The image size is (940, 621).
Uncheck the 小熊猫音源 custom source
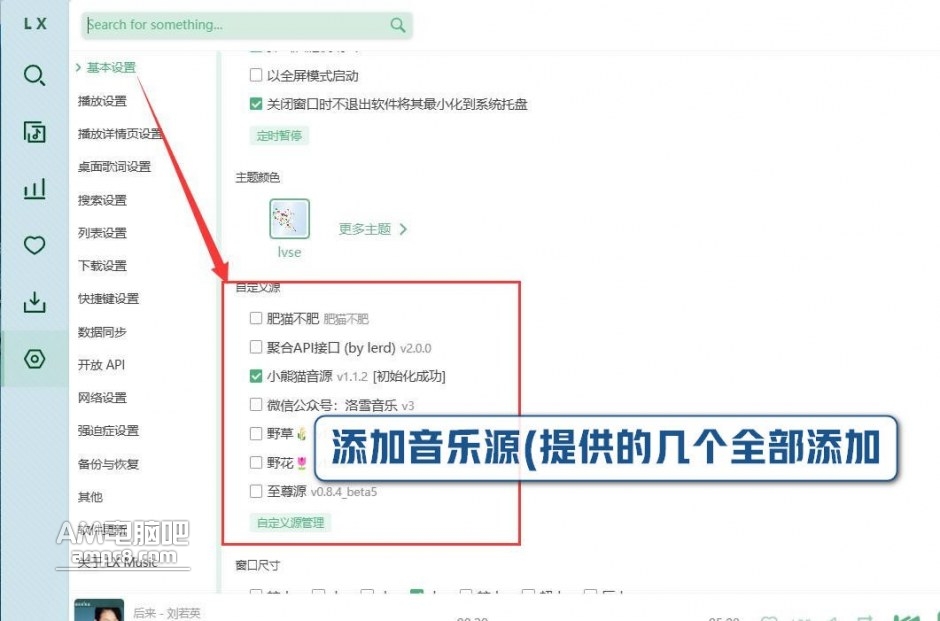click(256, 377)
